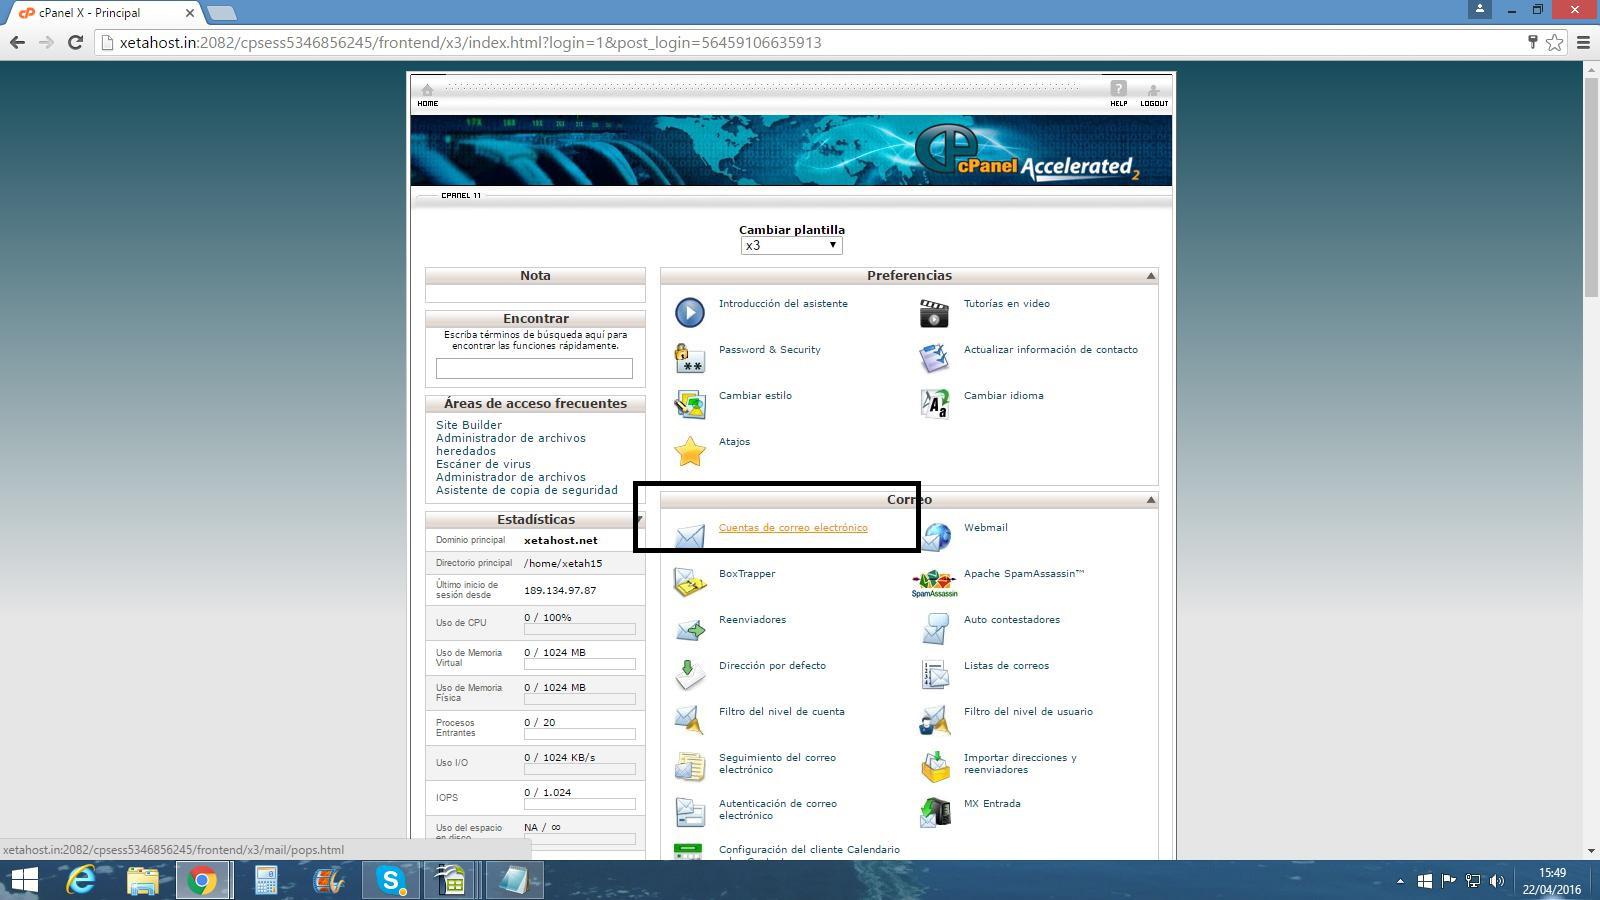
Task: Click the Tutorías en video clapperboard icon
Action: click(934, 313)
